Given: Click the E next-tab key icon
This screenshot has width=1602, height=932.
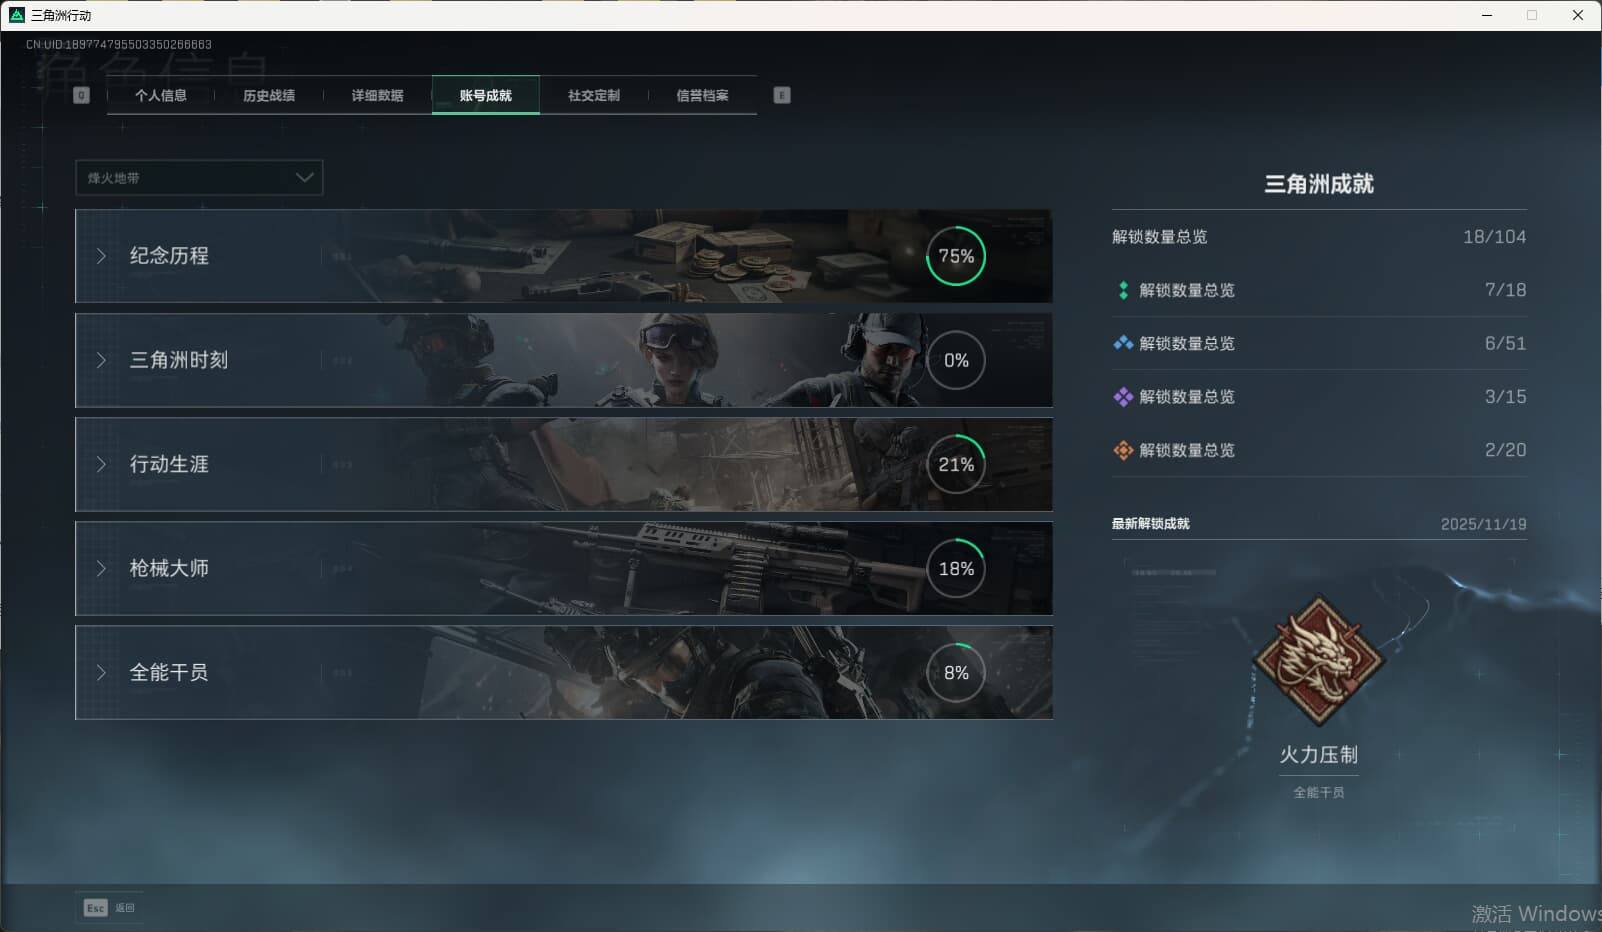Looking at the screenshot, I should [x=782, y=95].
